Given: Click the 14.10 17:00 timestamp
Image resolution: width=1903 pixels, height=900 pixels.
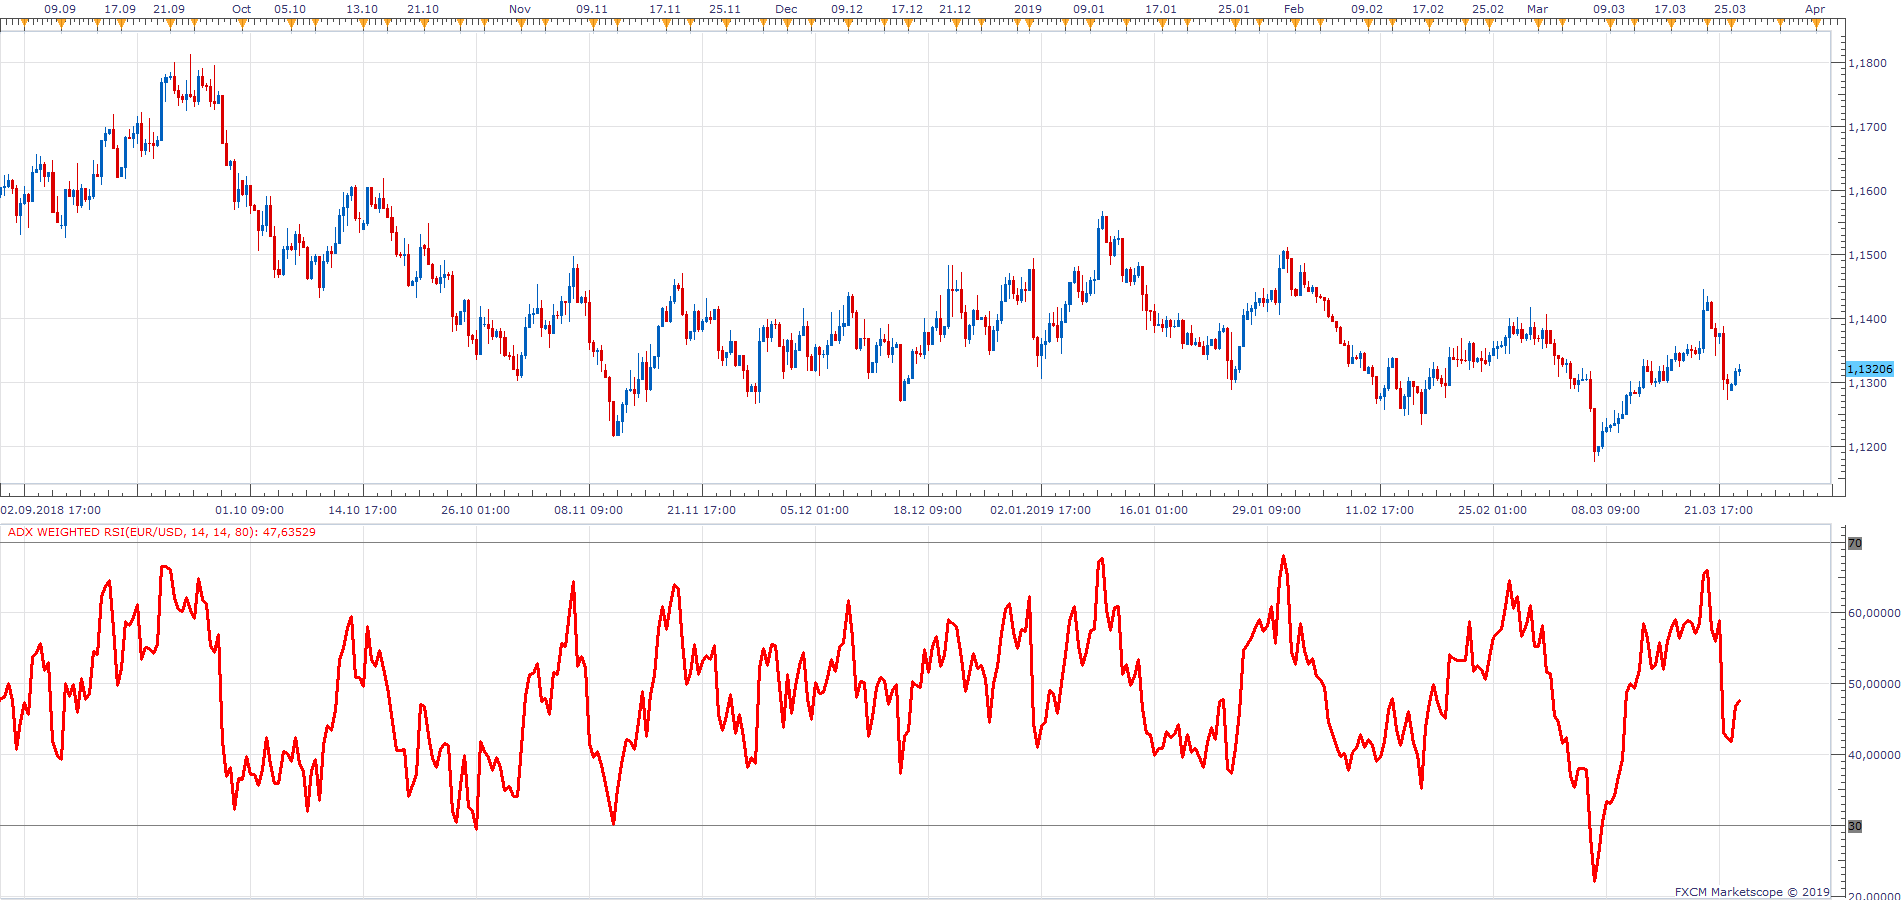Looking at the screenshot, I should click(x=363, y=510).
